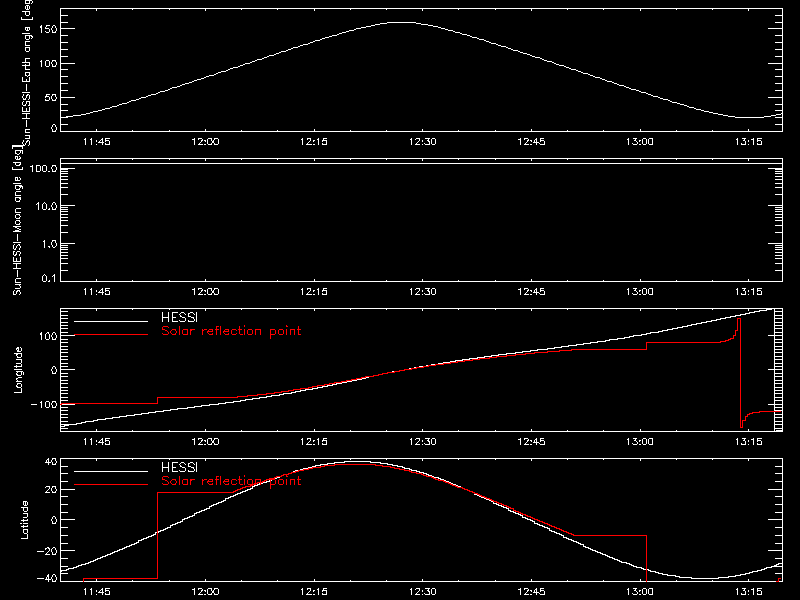Click the -40 tick on Latitude axis
This screenshot has height=600, width=800.
[x=47, y=579]
